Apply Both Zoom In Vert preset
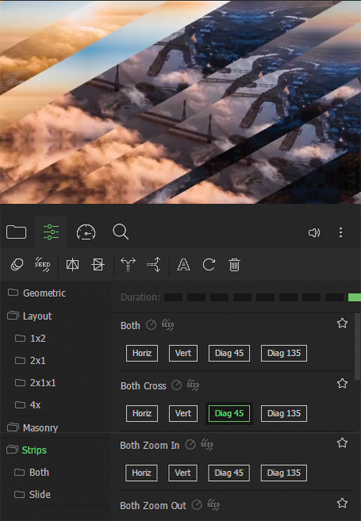 tap(183, 473)
